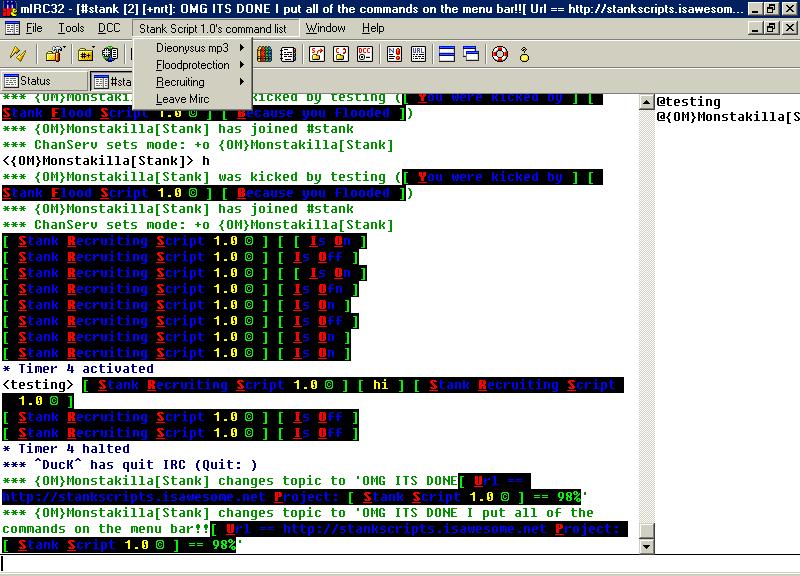
Task: Restore the inner channel window
Action: (x=771, y=28)
